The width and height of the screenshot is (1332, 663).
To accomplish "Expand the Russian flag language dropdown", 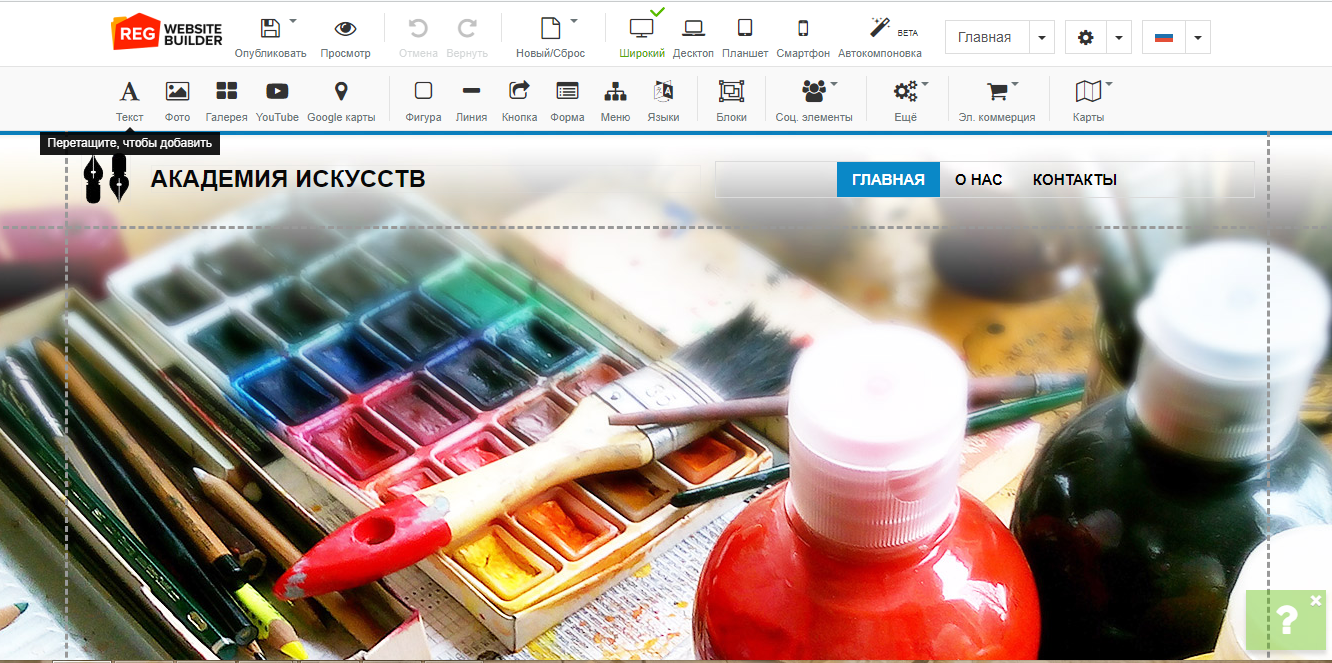I will click(1197, 38).
